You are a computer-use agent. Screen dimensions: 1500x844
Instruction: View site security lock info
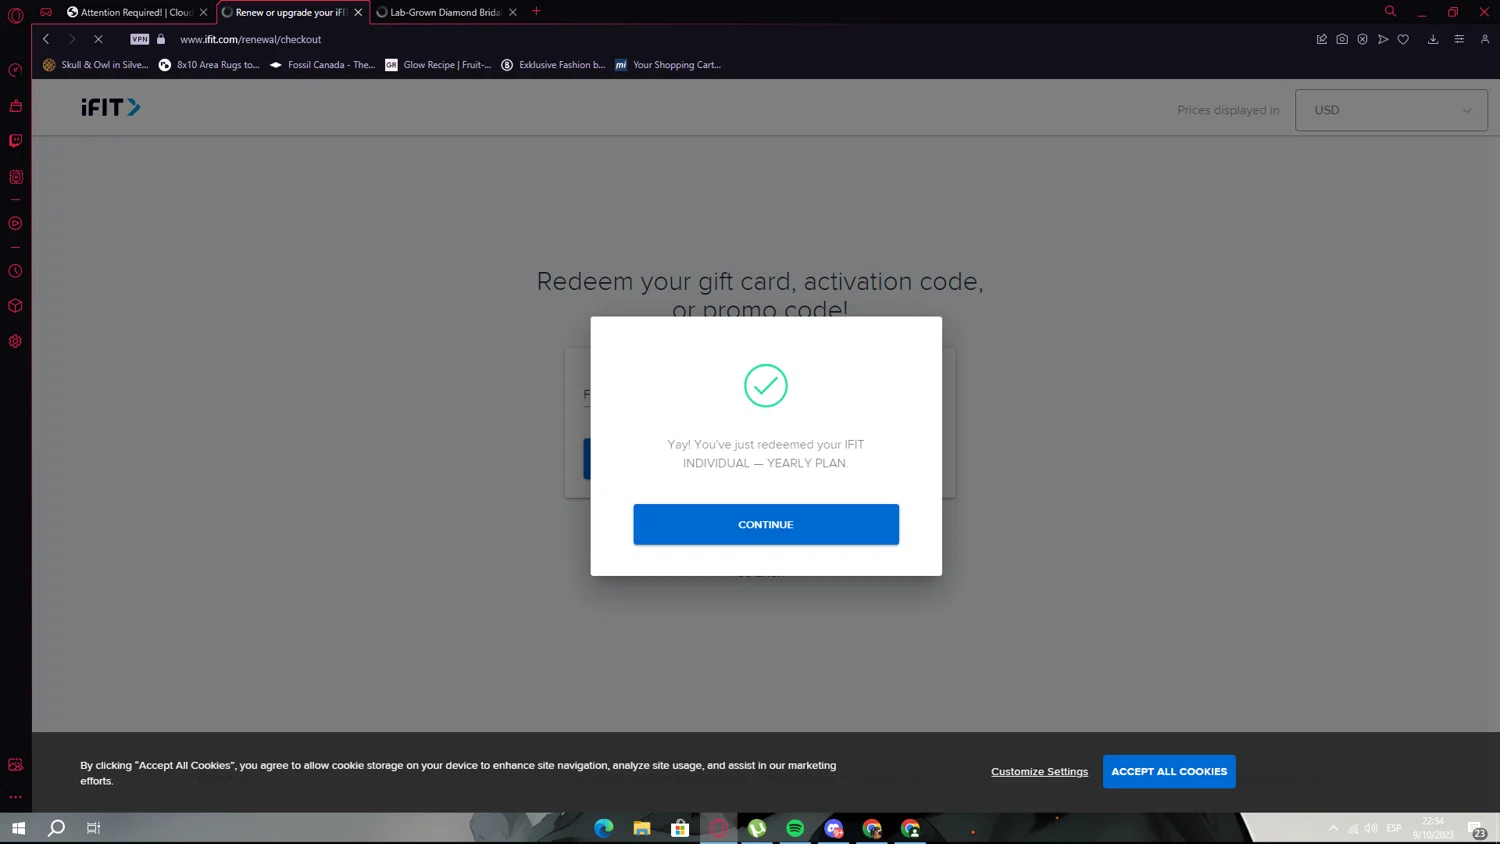tap(161, 39)
